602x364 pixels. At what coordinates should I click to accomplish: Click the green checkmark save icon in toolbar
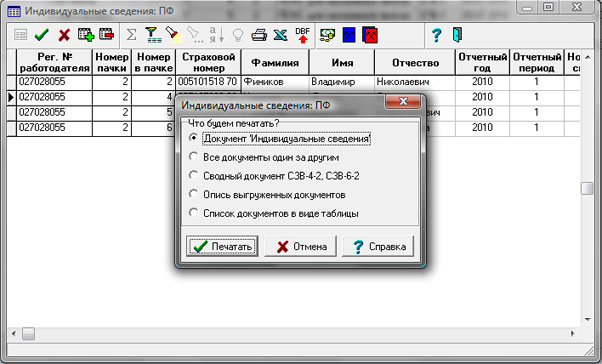(41, 35)
